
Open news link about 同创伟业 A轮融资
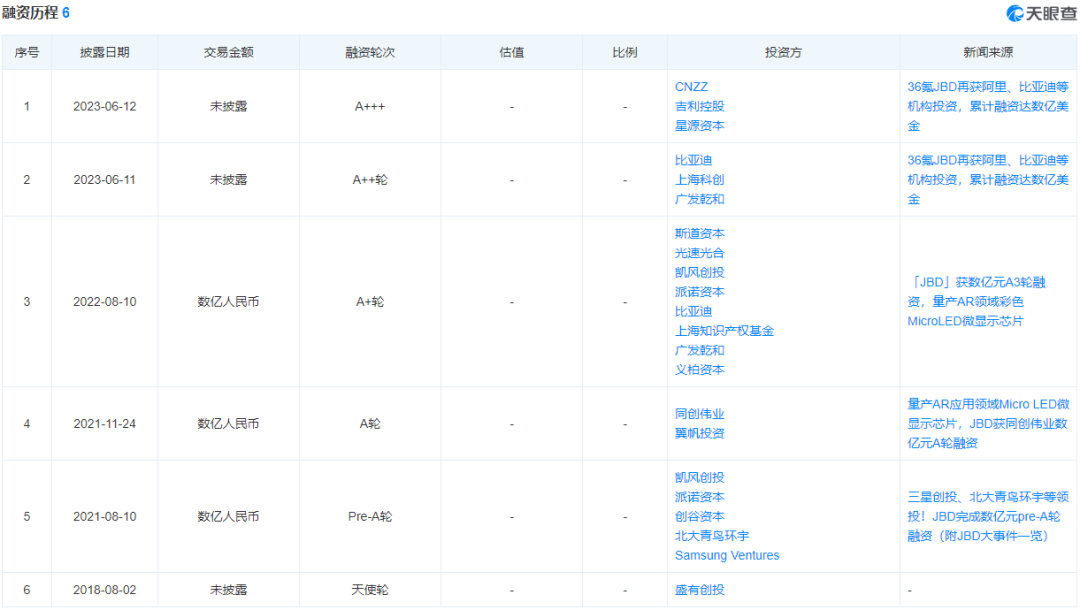988,423
